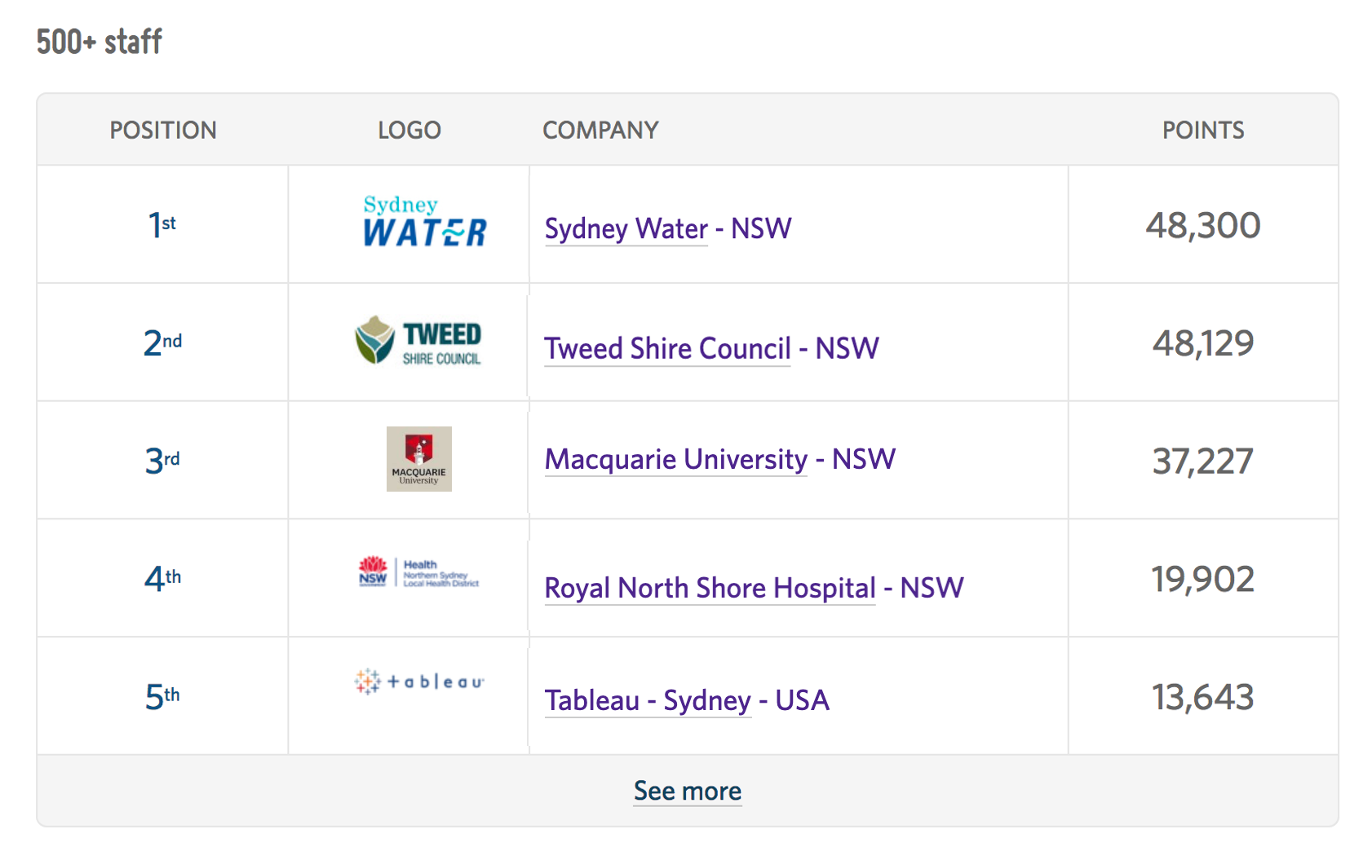
Task: Open the Sydney Water link
Action: (626, 229)
